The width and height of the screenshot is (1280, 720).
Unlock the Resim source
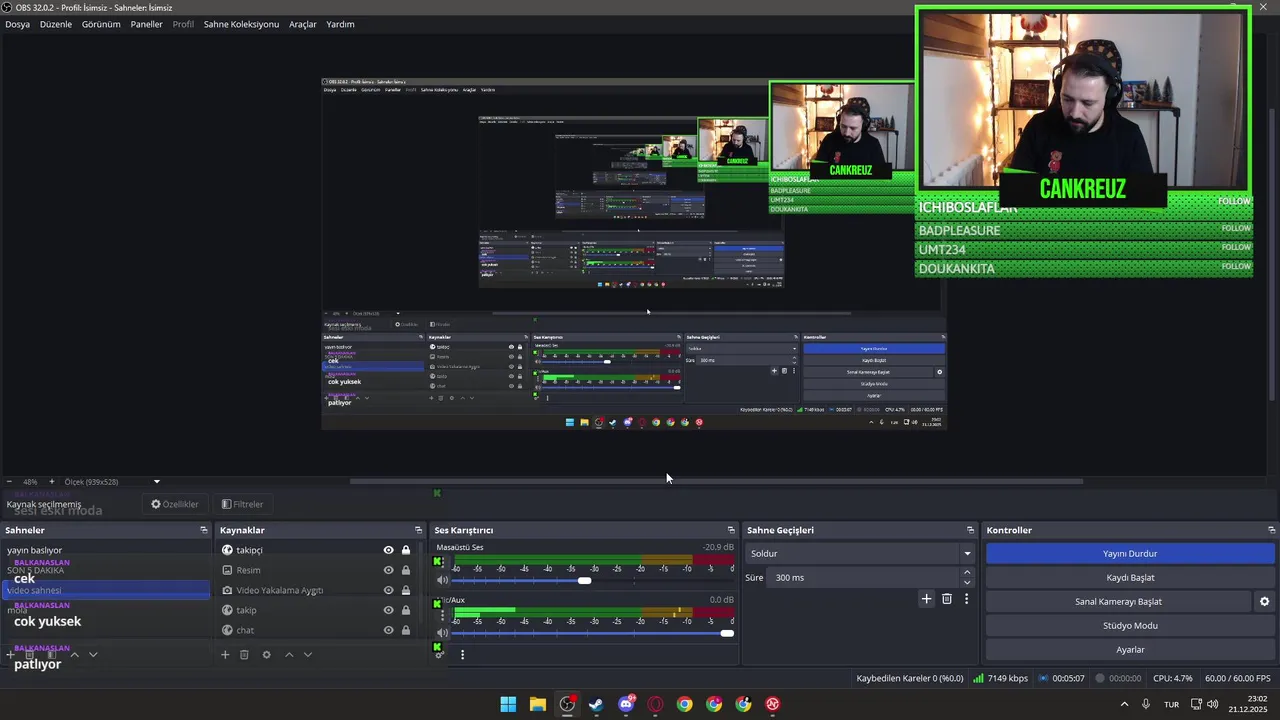[x=406, y=570]
